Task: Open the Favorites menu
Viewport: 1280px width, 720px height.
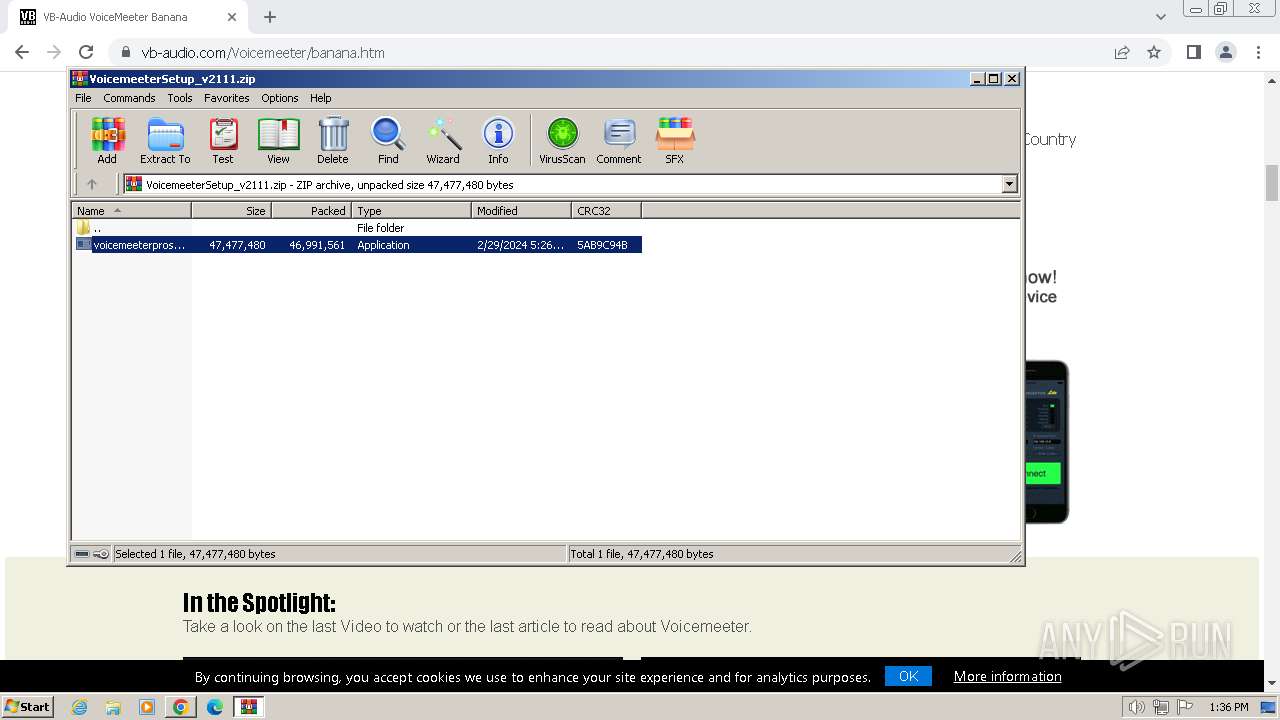Action: point(227,98)
